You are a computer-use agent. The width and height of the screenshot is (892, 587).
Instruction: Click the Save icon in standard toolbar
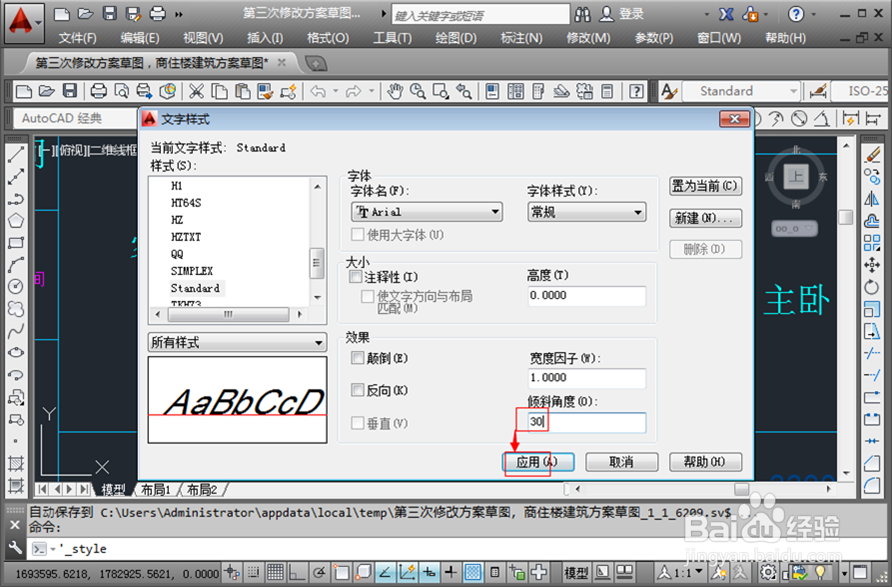[x=69, y=91]
